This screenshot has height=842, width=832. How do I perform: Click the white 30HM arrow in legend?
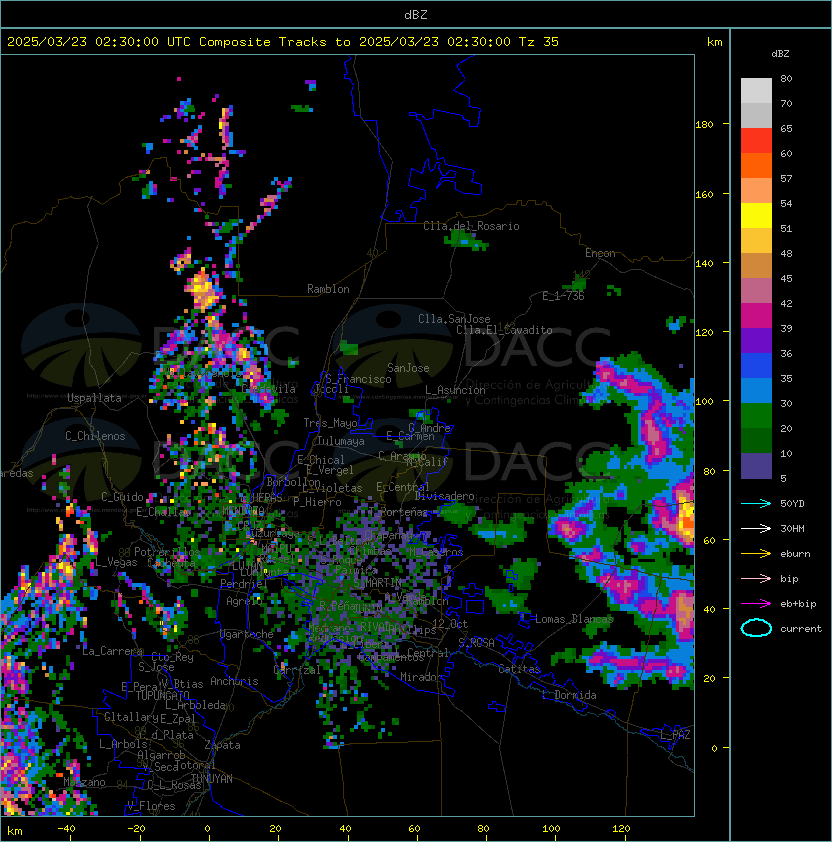click(756, 528)
